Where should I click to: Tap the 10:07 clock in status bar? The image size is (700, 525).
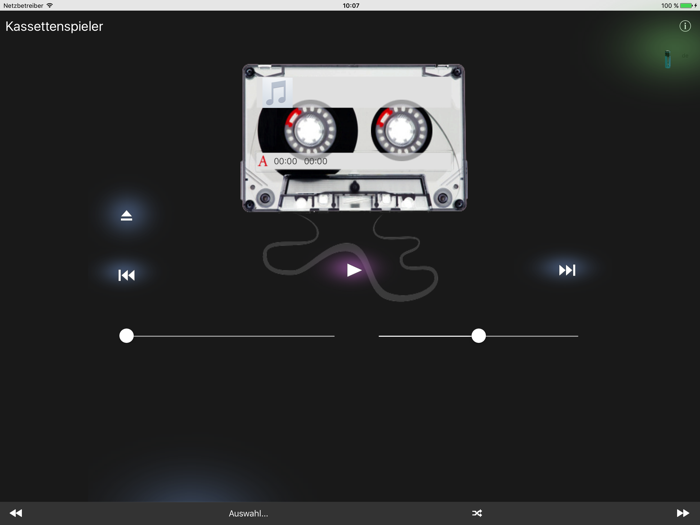(351, 5)
